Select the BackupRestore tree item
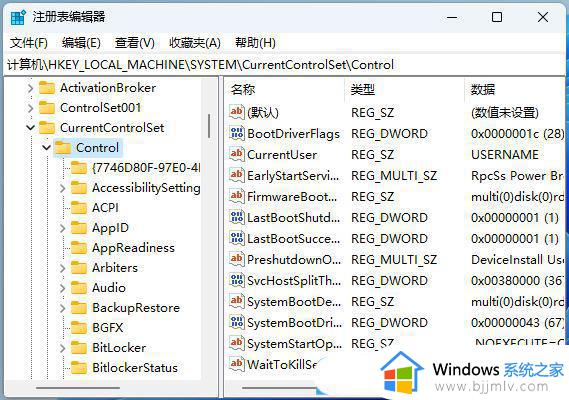Image resolution: width=569 pixels, height=400 pixels. point(136,308)
